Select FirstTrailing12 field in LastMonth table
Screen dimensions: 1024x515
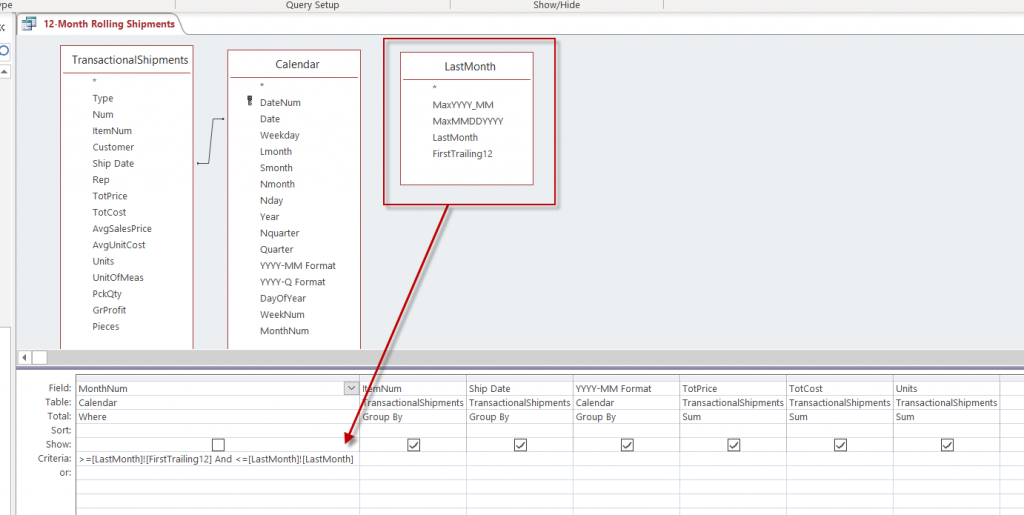tap(462, 154)
